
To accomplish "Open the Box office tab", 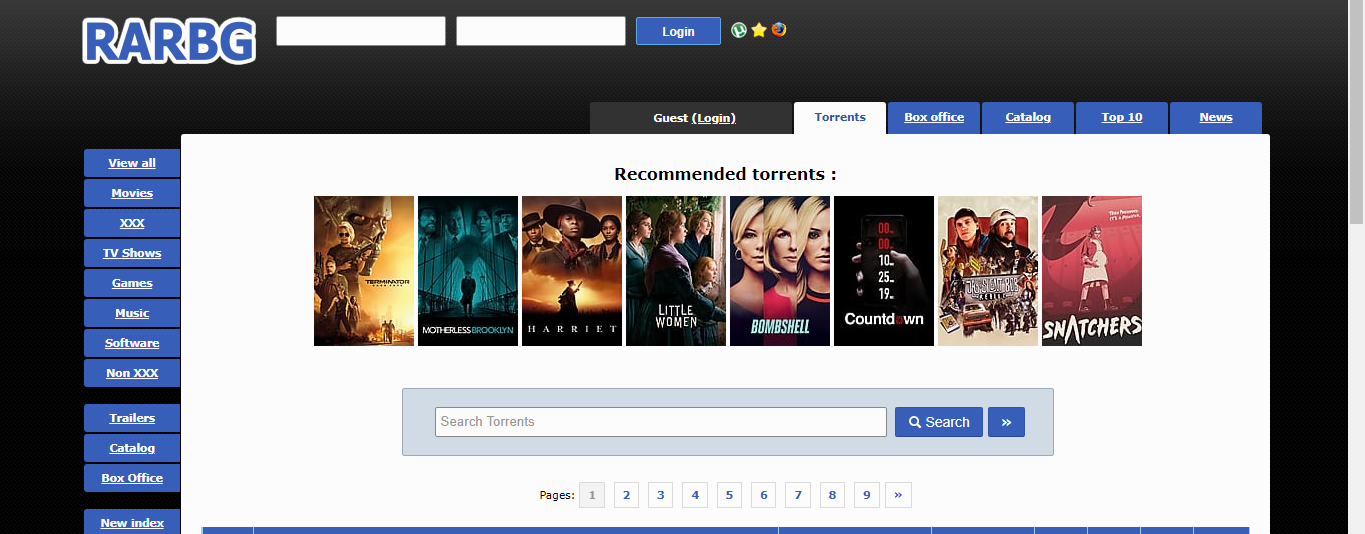I will (x=934, y=117).
